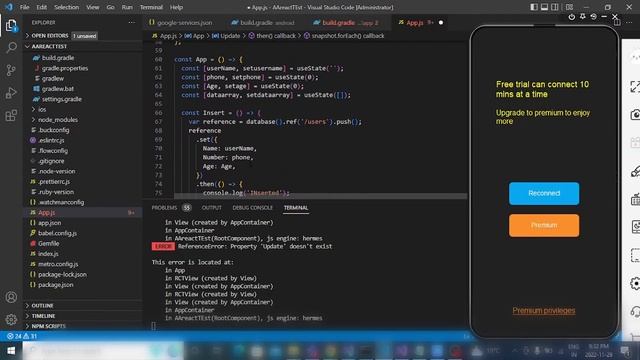Image resolution: width=640 pixels, height=360 pixels.
Task: Switch to the Debug Console tab
Action: [x=252, y=208]
